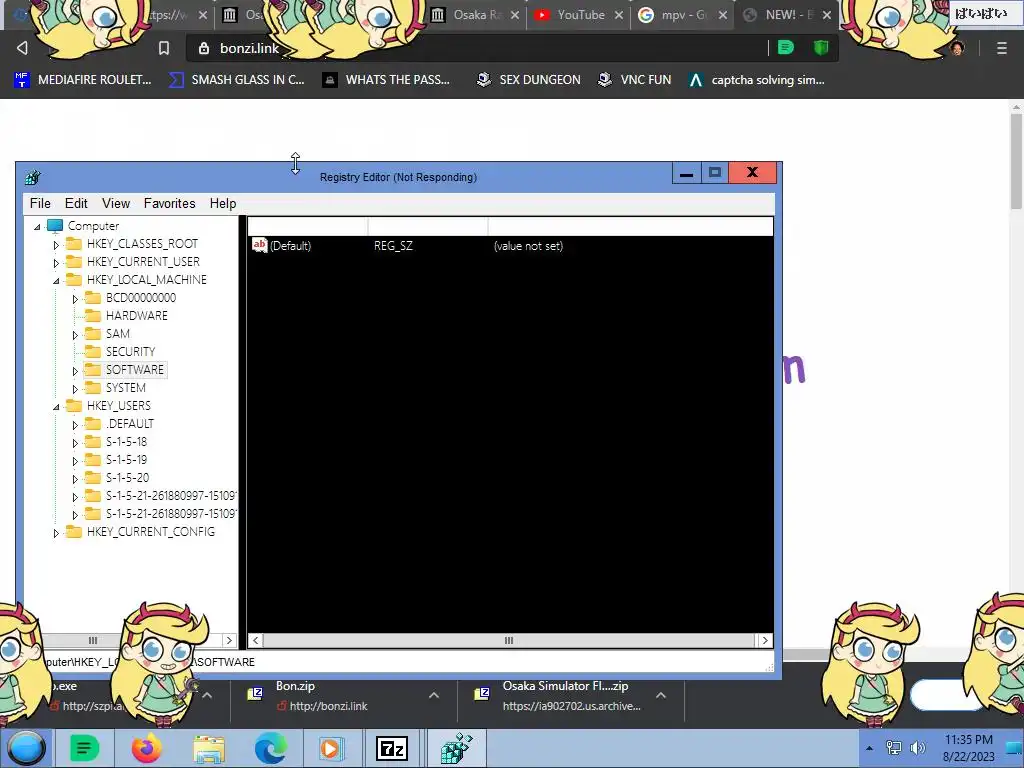This screenshot has width=1024, height=768.
Task: Click the REG_SZ type cell
Action: point(393,246)
